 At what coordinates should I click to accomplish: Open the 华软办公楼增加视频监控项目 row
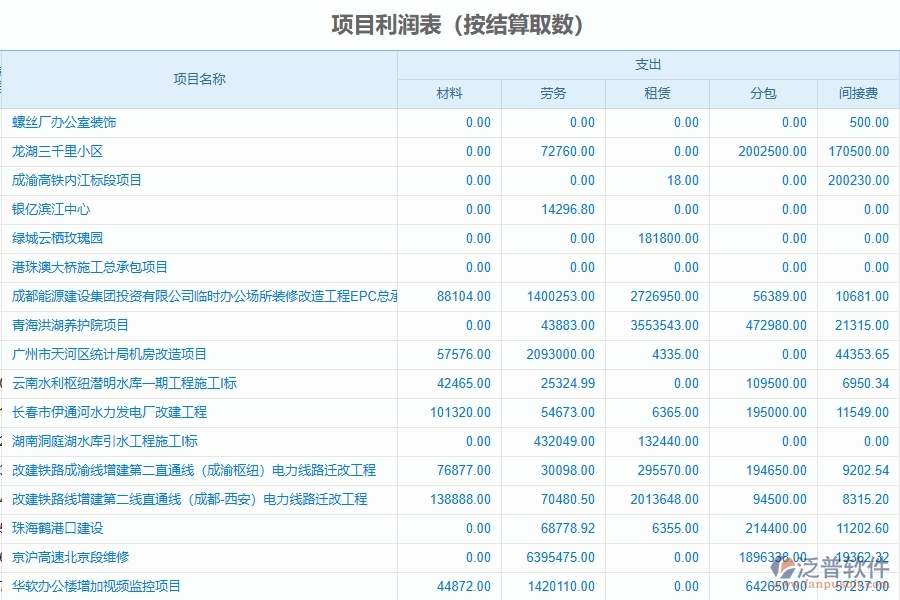pyautogui.click(x=97, y=586)
